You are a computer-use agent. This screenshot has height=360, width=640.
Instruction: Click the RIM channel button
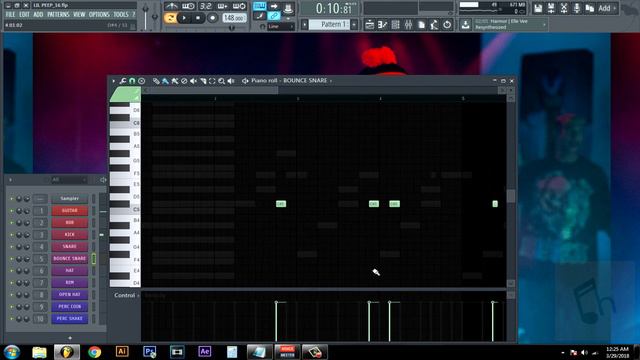69,282
